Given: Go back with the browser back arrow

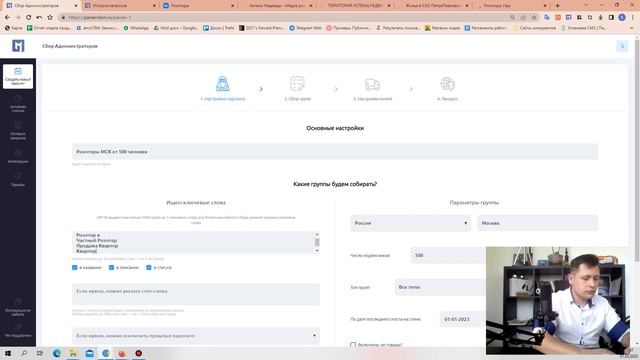Looking at the screenshot, I should (x=7, y=18).
